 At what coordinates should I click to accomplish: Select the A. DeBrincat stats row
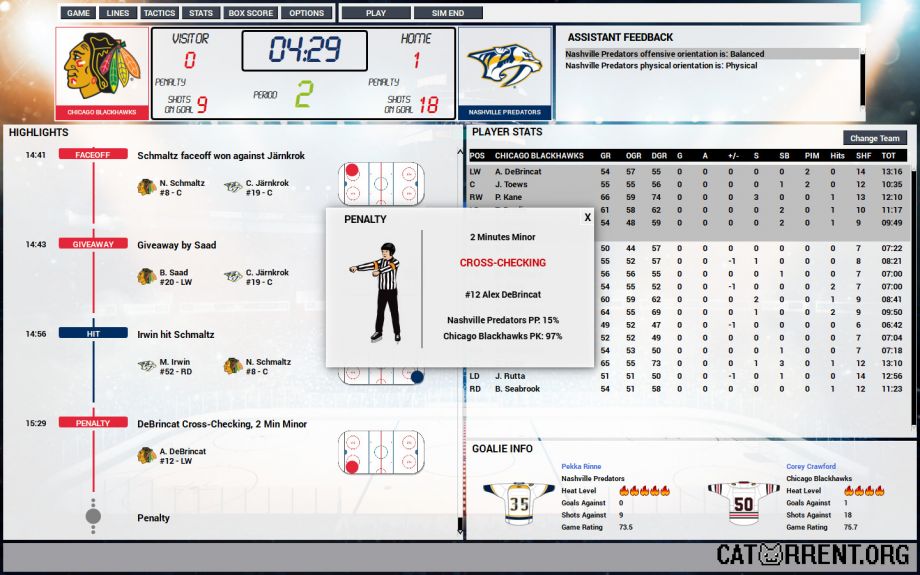(688, 171)
